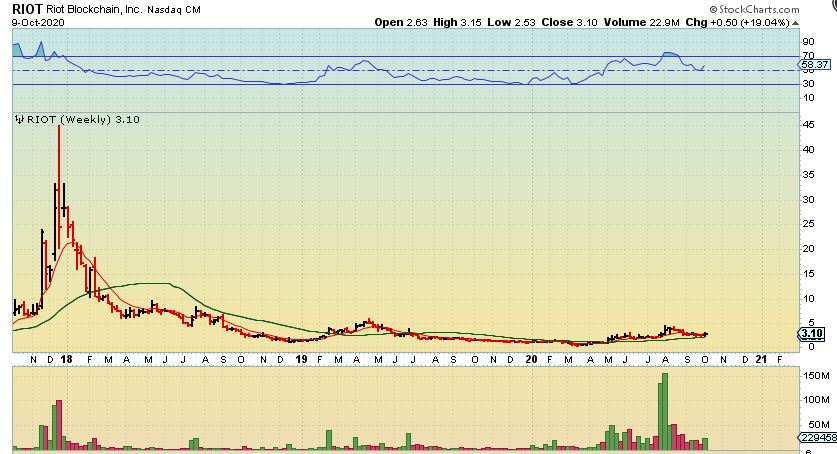Click the 100M label on the volume axis

point(816,400)
